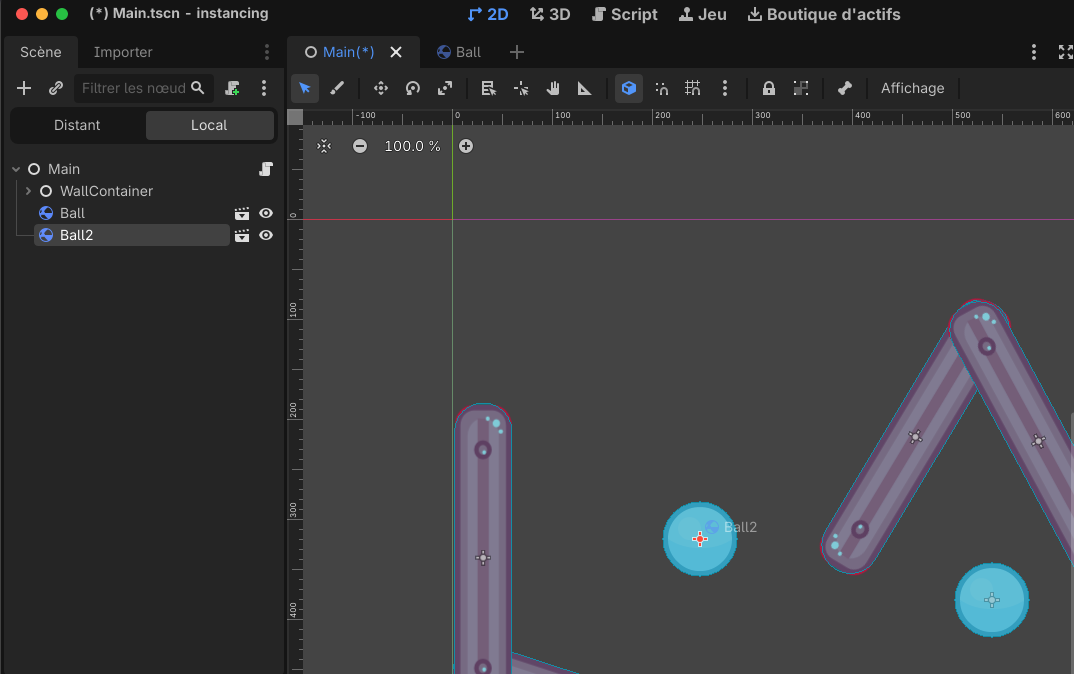Image resolution: width=1074 pixels, height=674 pixels.
Task: Hide the Ball node via eye icon
Action: point(266,214)
